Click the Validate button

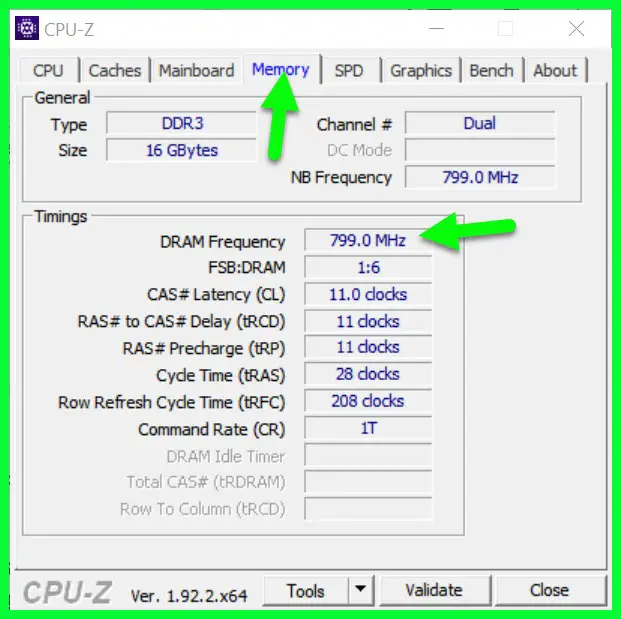click(434, 590)
